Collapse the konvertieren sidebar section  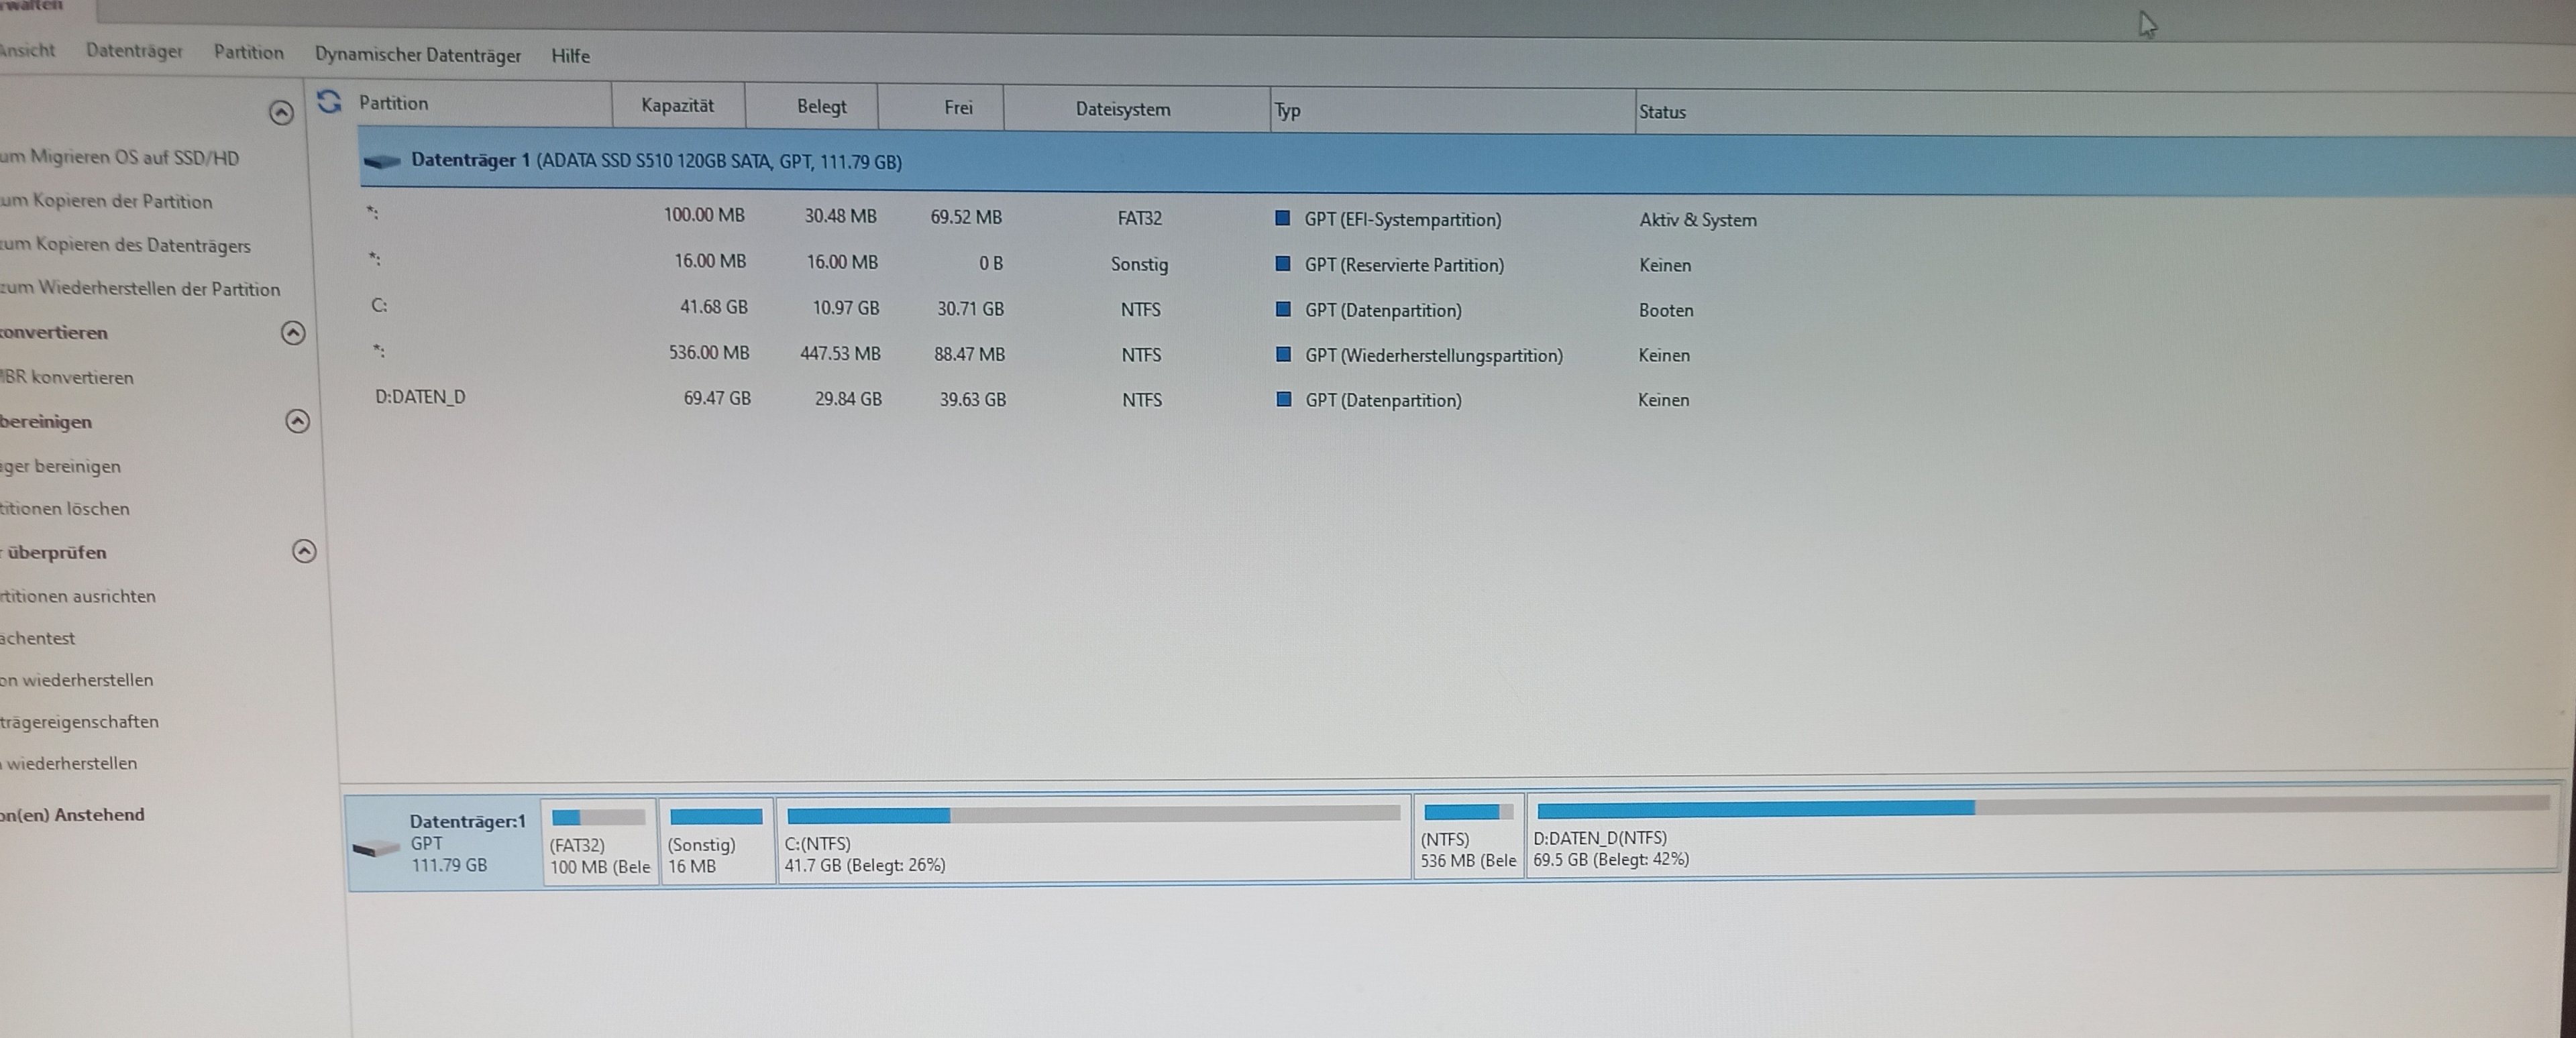(293, 332)
